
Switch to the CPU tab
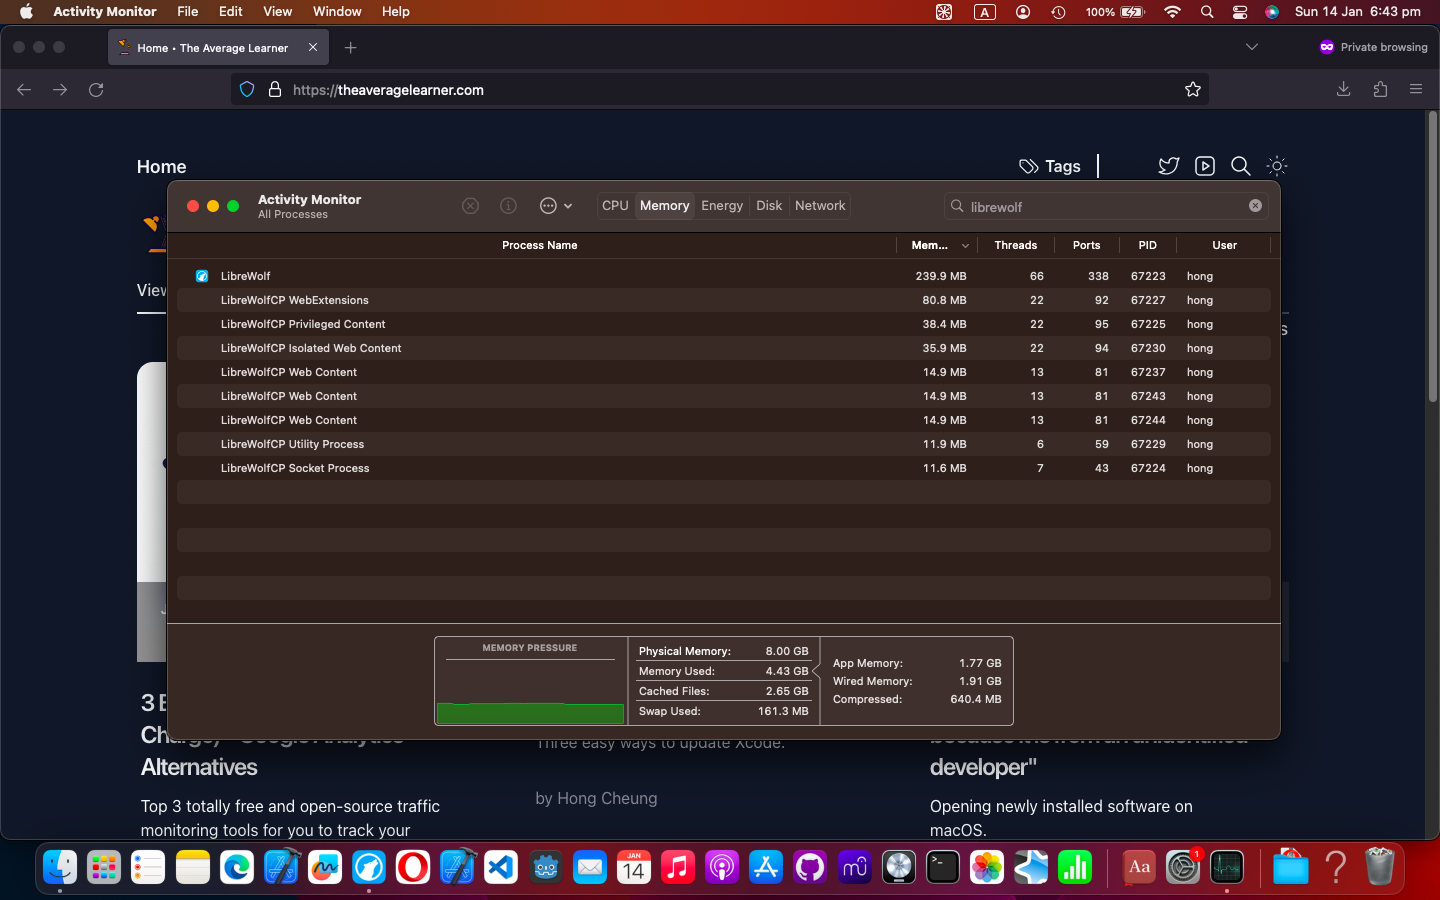[615, 206]
